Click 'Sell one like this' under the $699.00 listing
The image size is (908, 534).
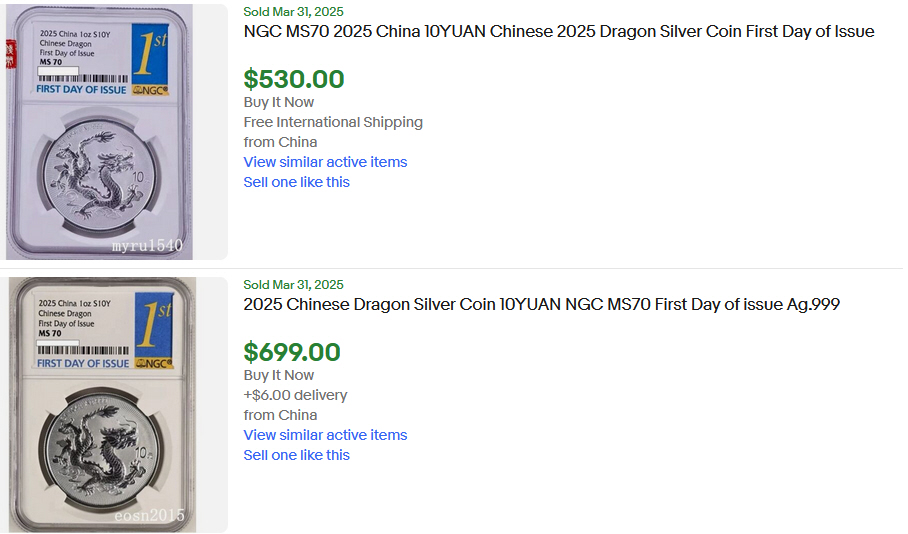296,455
